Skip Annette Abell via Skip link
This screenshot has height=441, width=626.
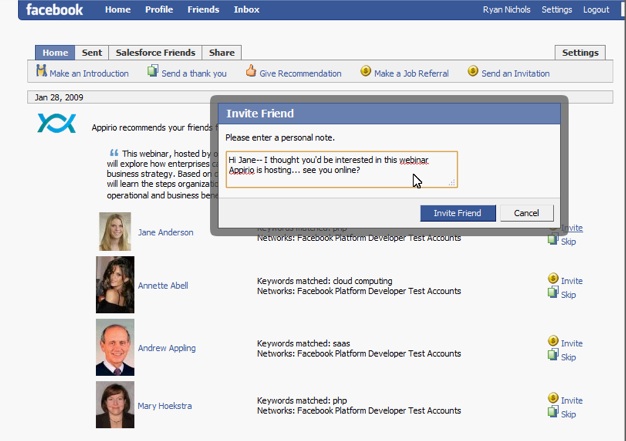tap(569, 295)
